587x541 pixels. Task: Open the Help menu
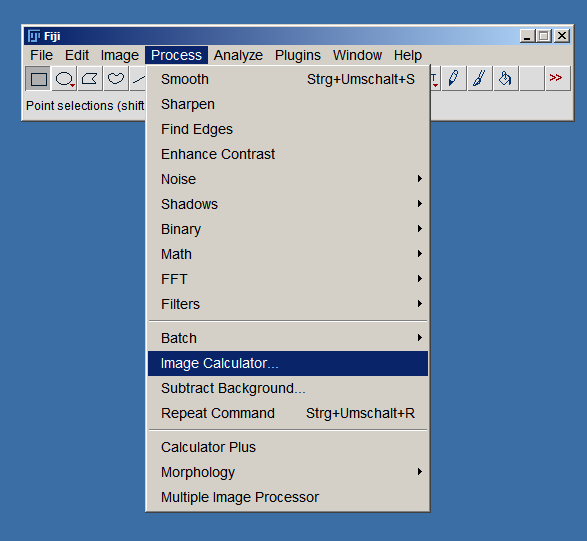point(408,55)
